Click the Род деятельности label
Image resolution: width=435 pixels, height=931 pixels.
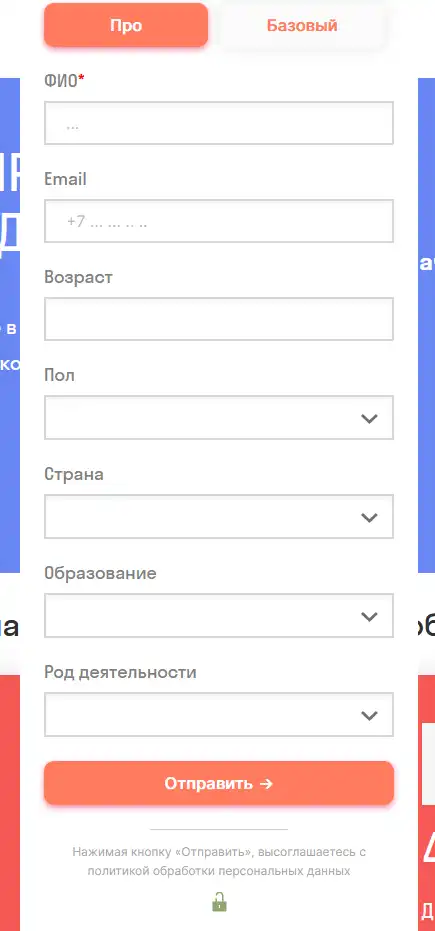point(120,673)
